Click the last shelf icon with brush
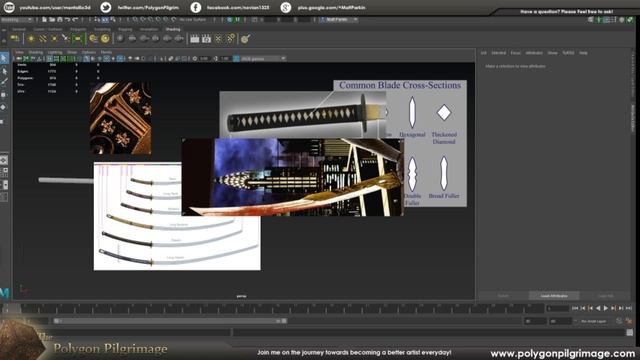This screenshot has width=640, height=360. [x=245, y=39]
